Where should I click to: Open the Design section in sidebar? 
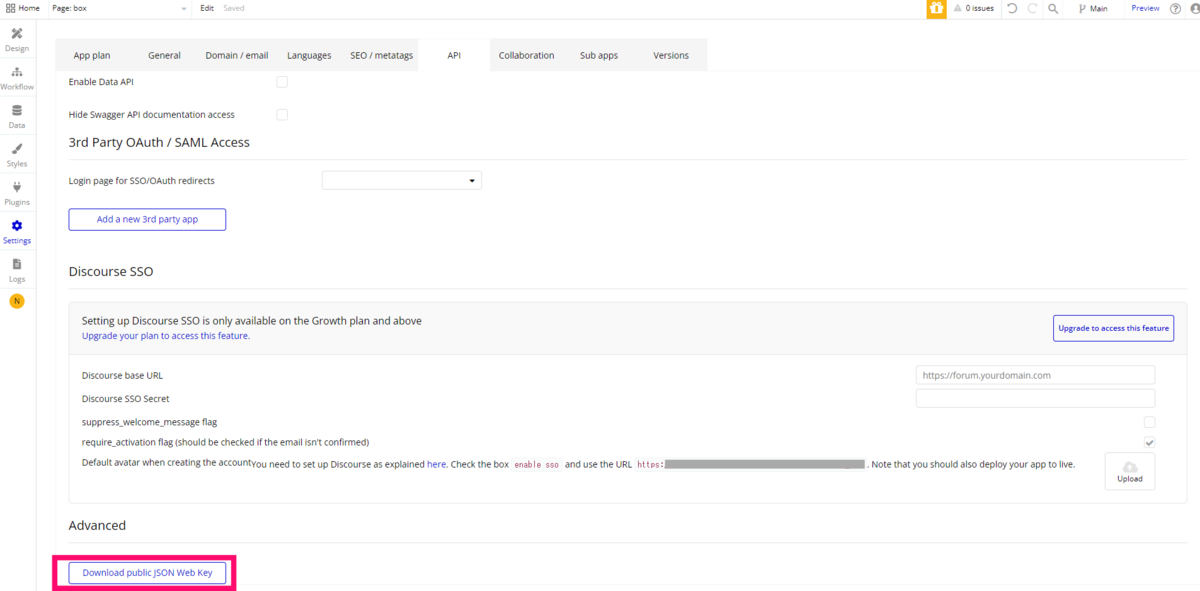17,40
